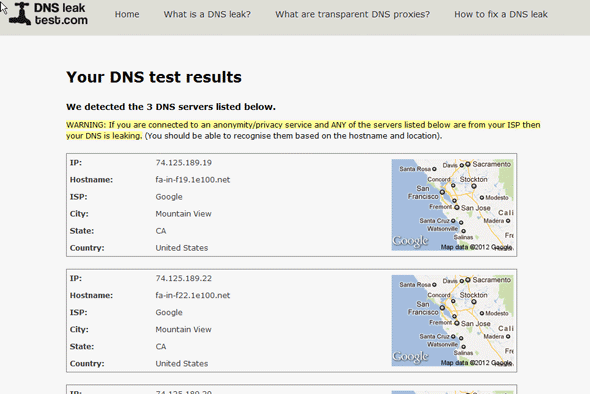Open 'What is a DNS leak?' page
This screenshot has height=394, width=590.
click(x=207, y=14)
